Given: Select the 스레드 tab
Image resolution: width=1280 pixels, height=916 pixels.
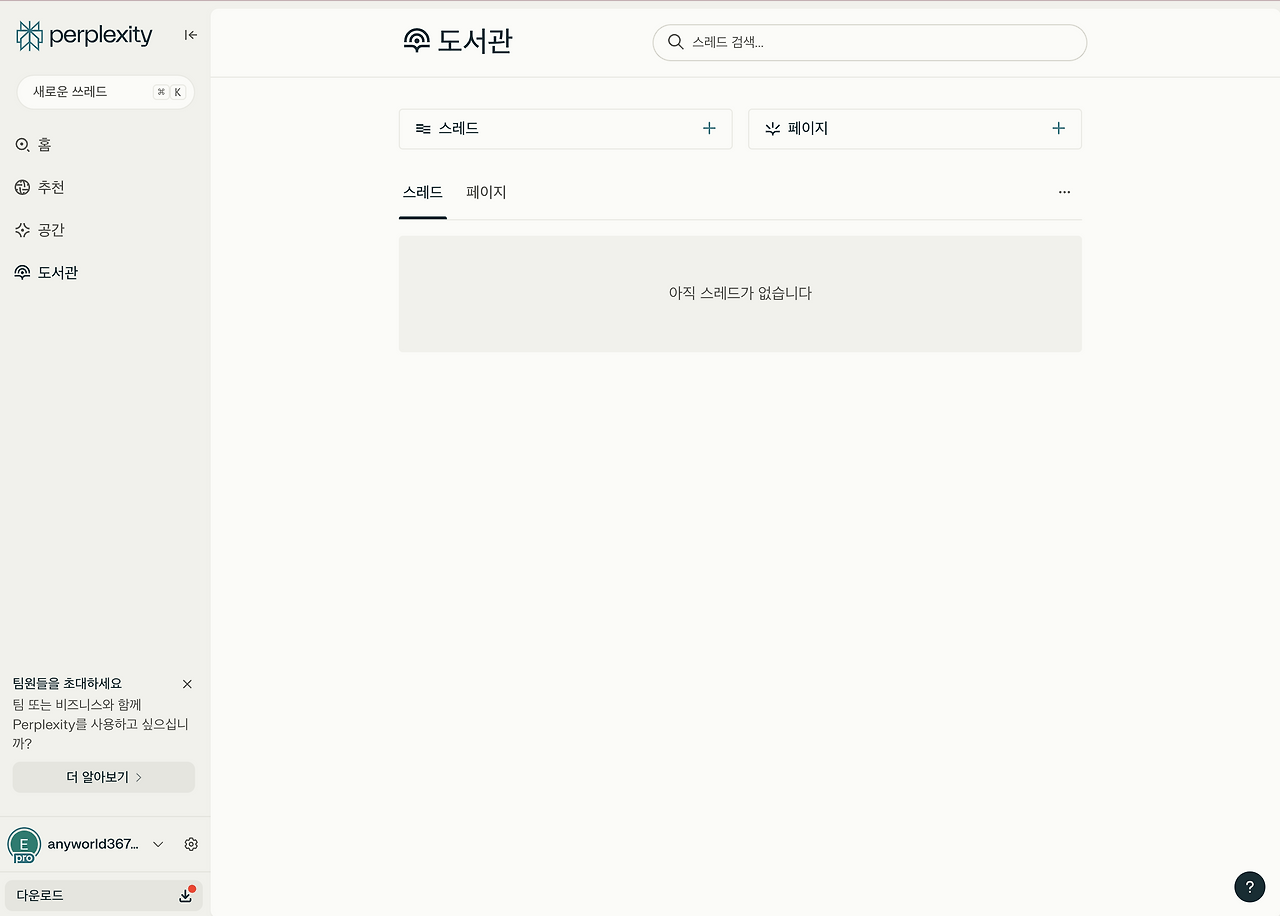Looking at the screenshot, I should [422, 192].
